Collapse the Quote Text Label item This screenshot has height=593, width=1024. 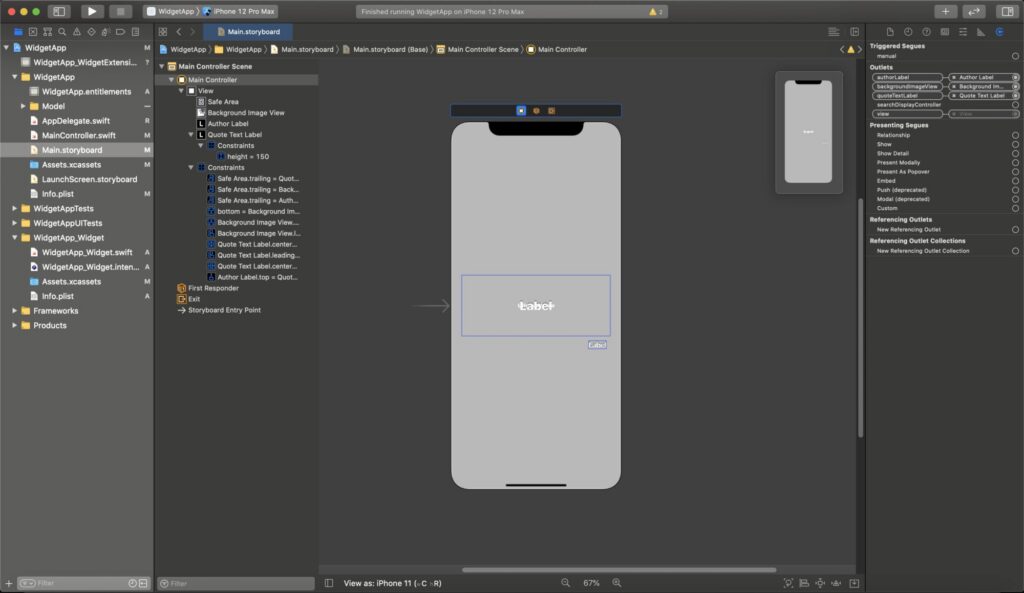click(x=191, y=135)
